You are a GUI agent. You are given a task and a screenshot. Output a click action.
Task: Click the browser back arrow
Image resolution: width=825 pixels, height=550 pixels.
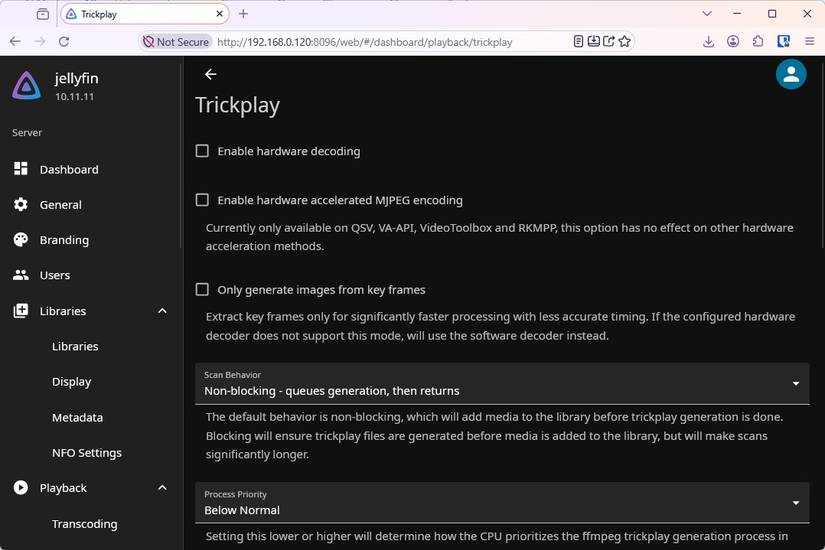pos(15,42)
